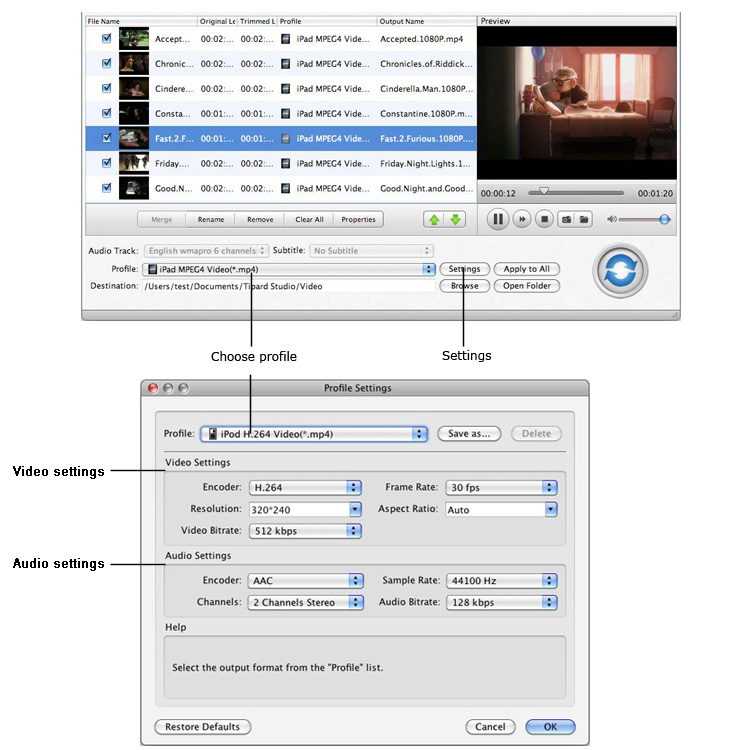
Task: Open the Audio Bitrate 128 kbps dropdown
Action: pos(502,602)
